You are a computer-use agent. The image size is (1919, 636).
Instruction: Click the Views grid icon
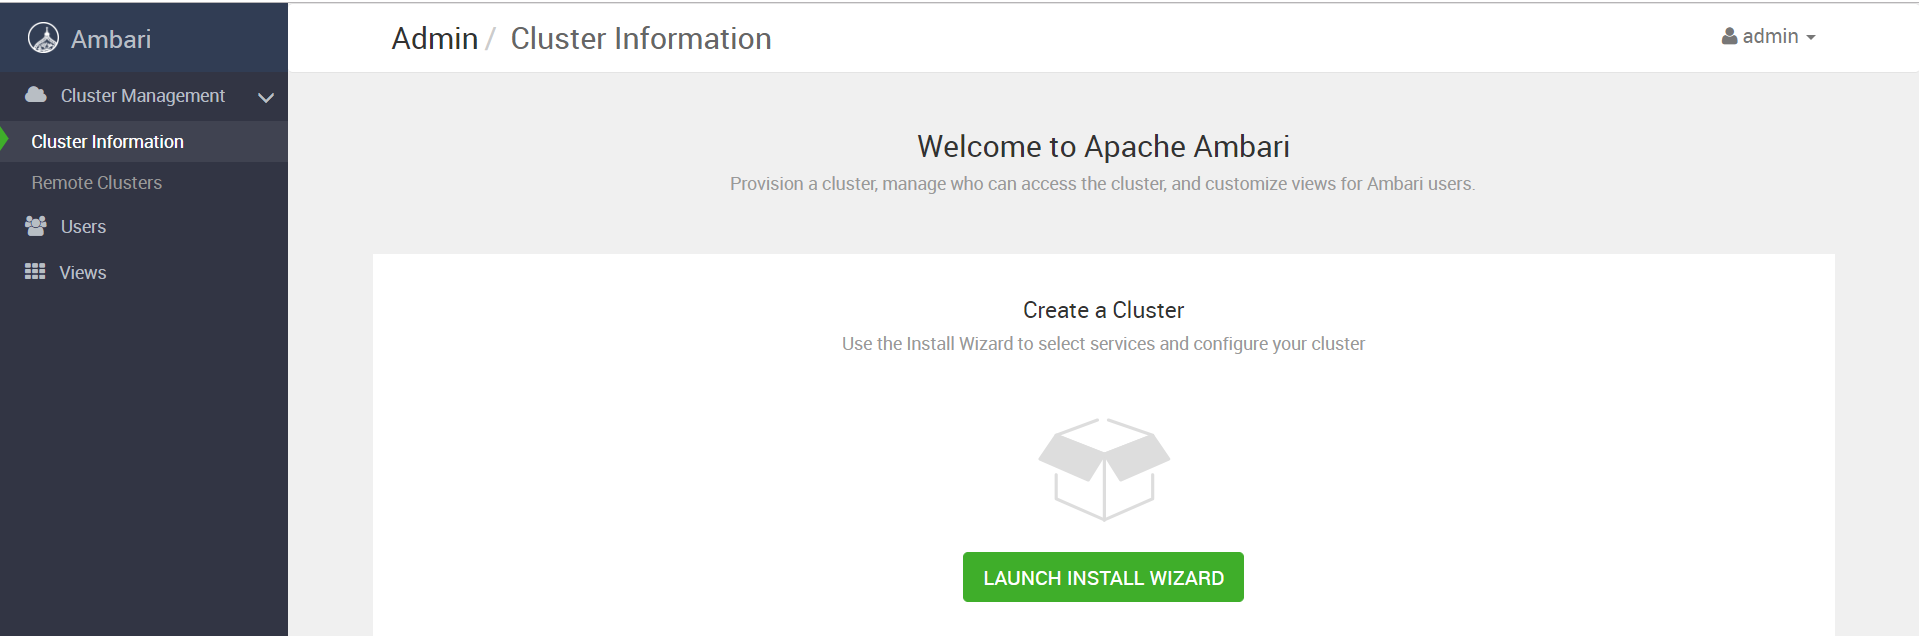[35, 272]
